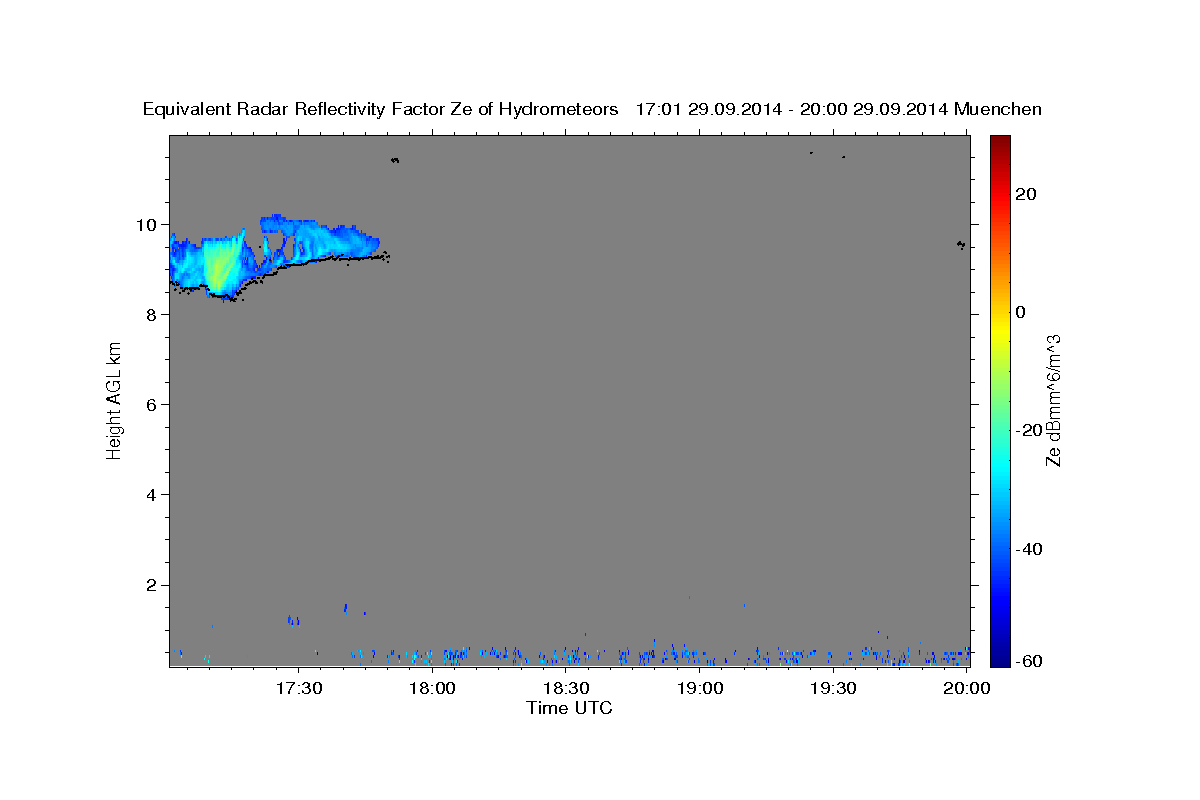
Task: Click the 17:30 time tick label
Action: (299, 688)
